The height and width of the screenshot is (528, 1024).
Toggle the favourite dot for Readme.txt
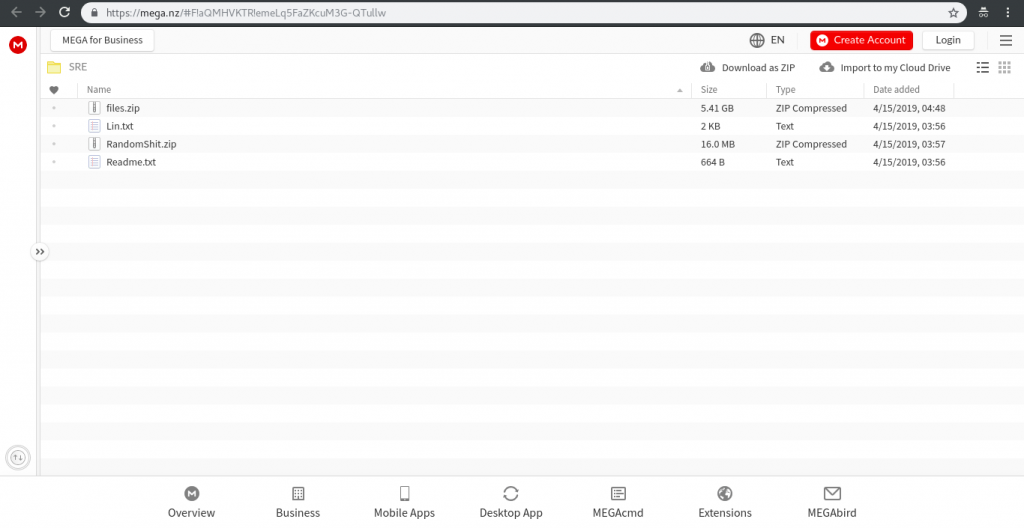(x=54, y=162)
